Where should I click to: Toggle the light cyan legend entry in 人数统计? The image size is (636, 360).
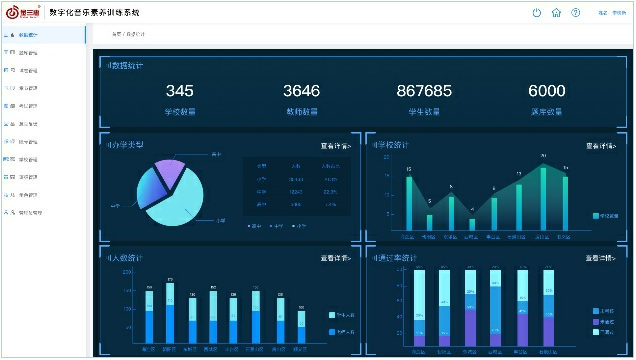[342, 315]
